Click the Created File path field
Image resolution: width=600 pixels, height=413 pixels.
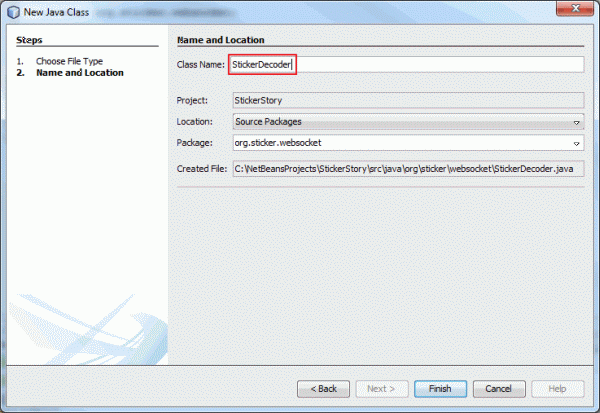point(408,168)
